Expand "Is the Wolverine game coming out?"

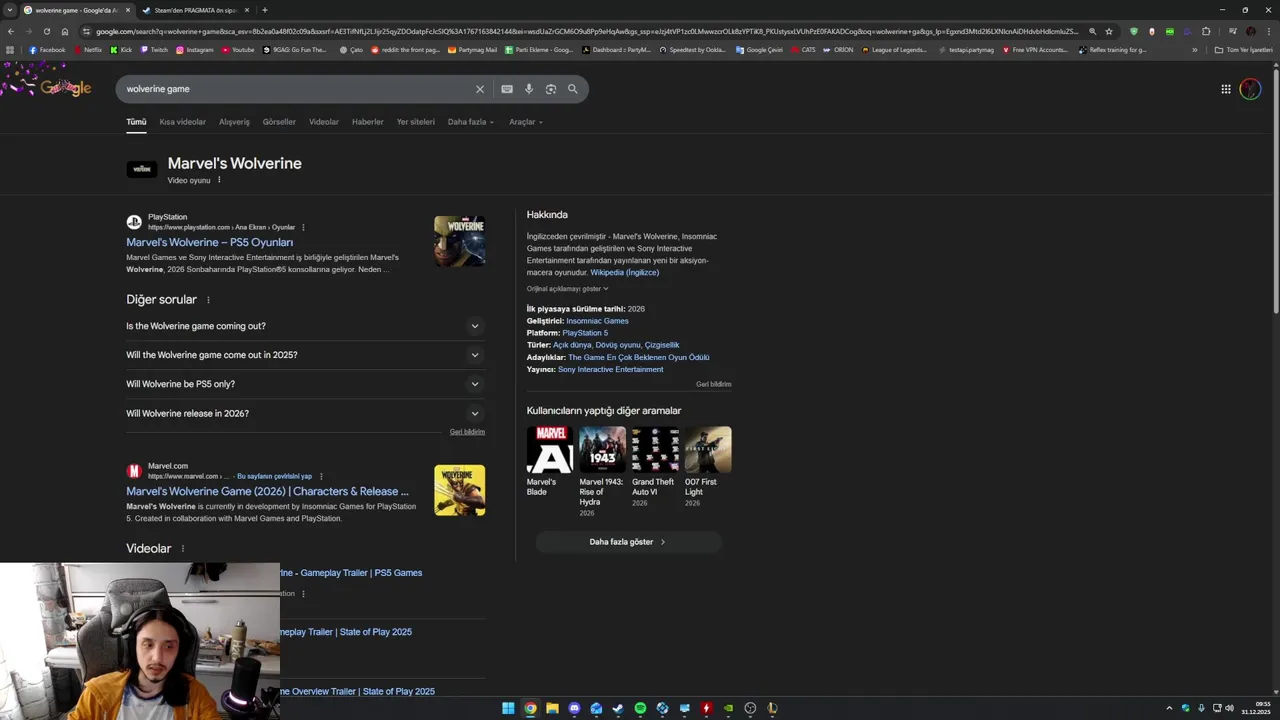coord(305,326)
